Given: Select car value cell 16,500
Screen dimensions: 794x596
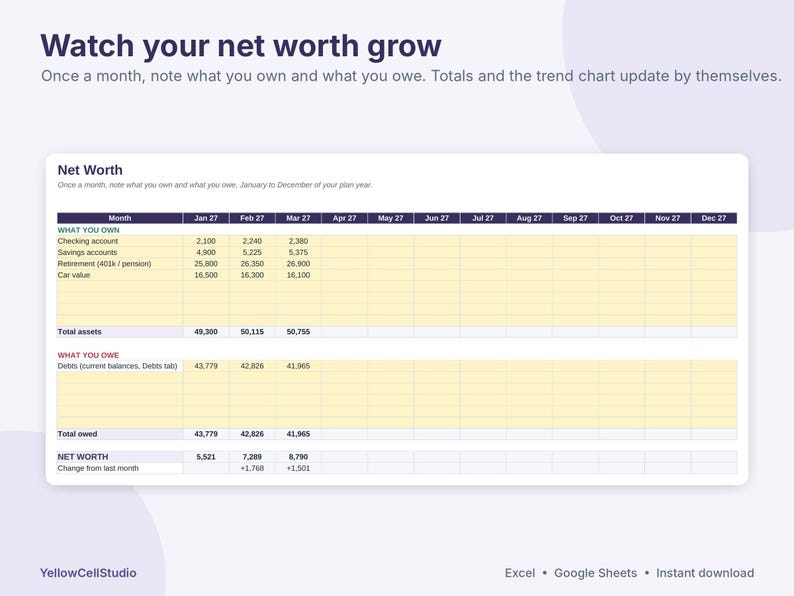Looking at the screenshot, I should (206, 275).
